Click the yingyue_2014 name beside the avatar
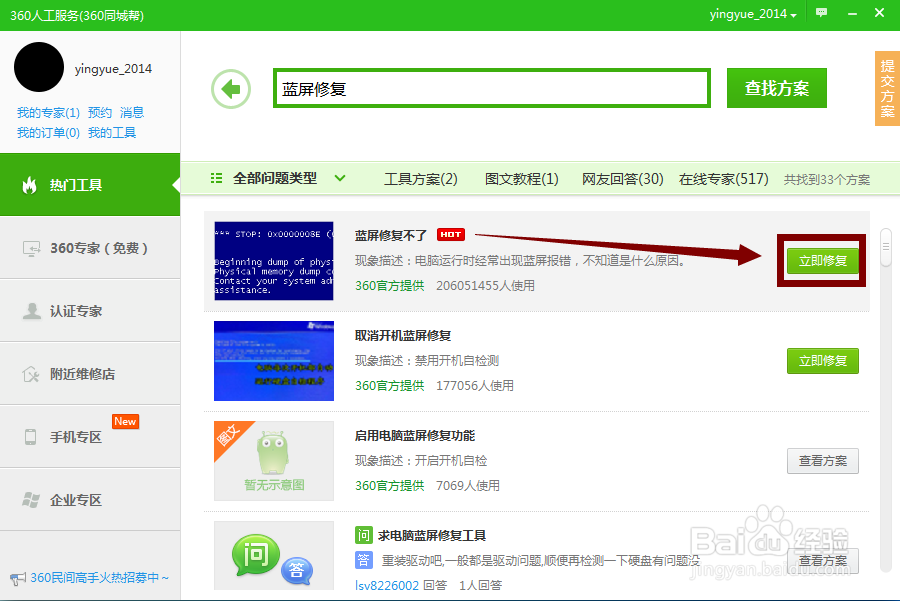The width and height of the screenshot is (900, 601). coord(113,69)
